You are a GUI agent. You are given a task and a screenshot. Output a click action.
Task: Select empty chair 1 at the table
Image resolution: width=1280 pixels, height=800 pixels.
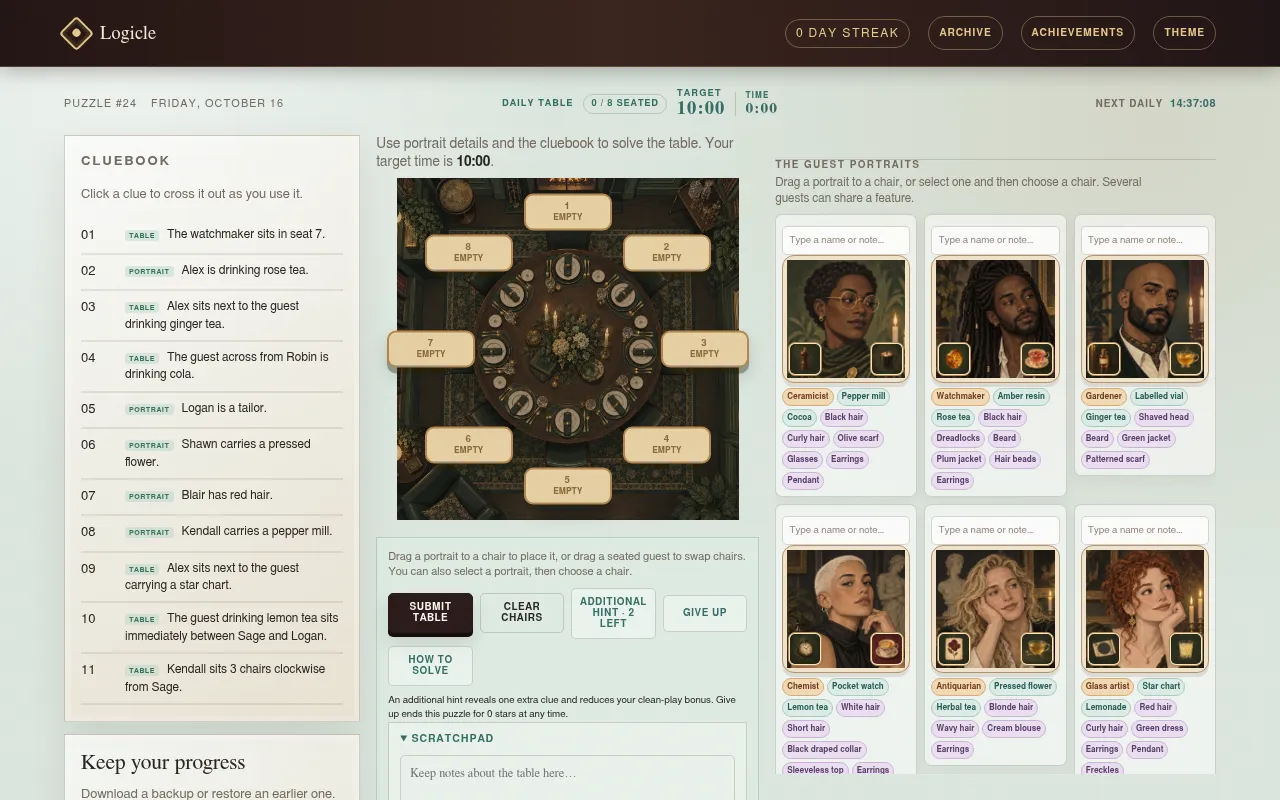point(568,212)
